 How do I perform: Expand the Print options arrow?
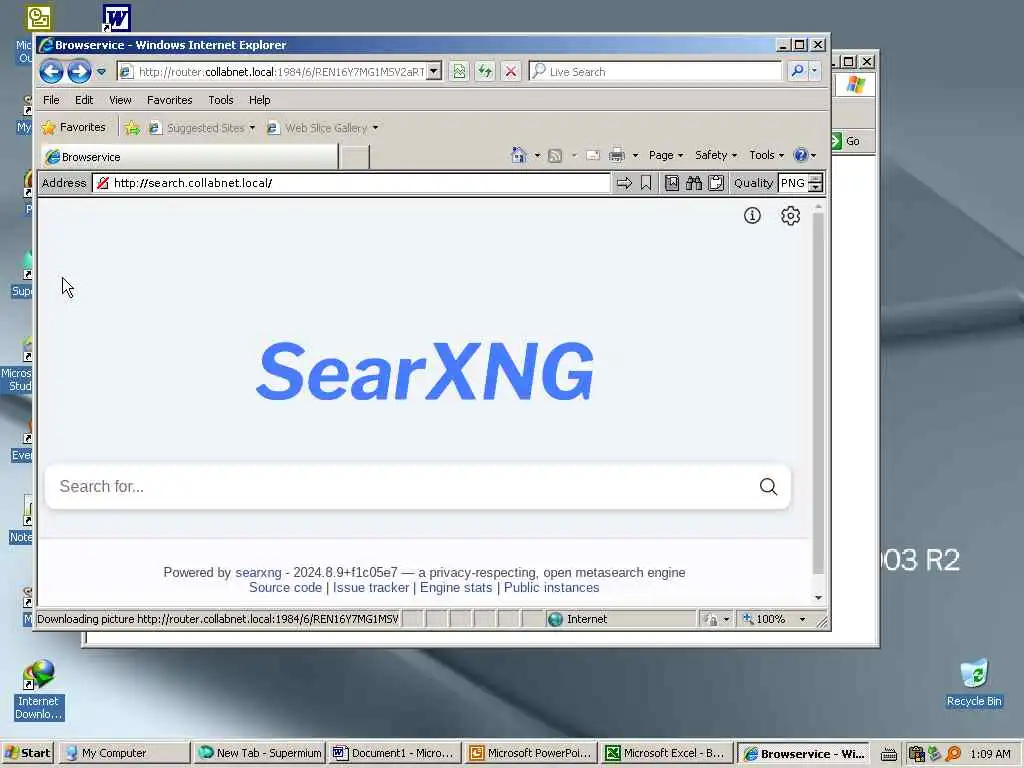coord(635,155)
